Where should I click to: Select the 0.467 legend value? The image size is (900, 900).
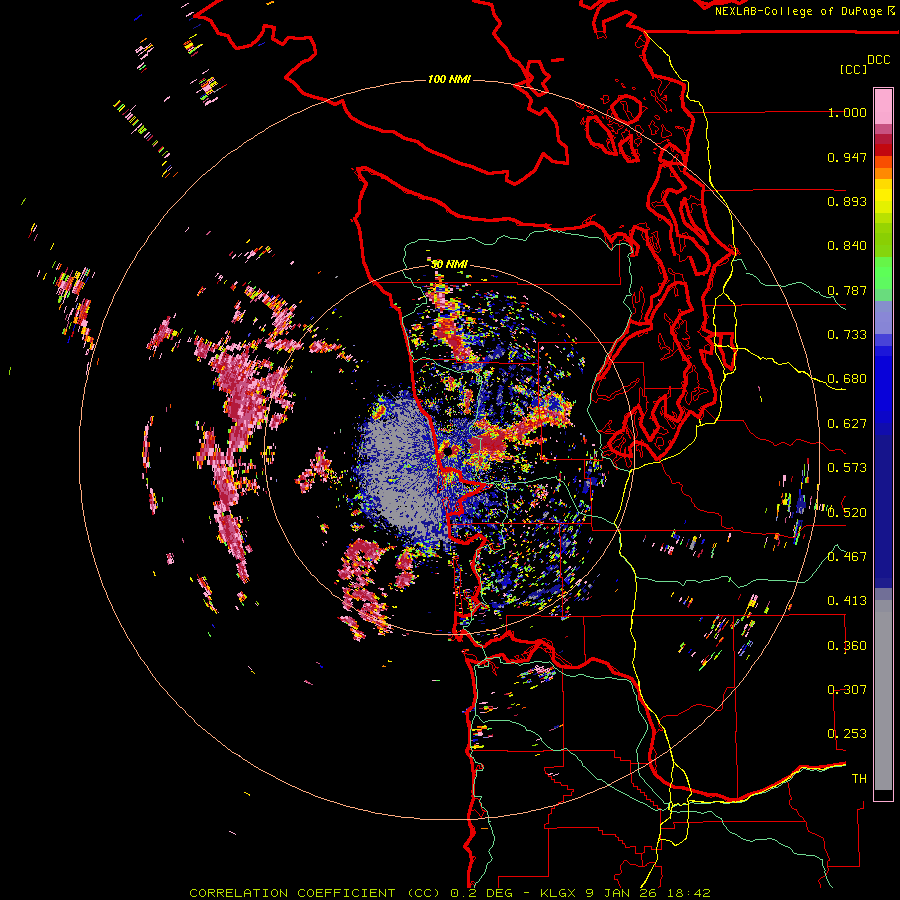(847, 557)
